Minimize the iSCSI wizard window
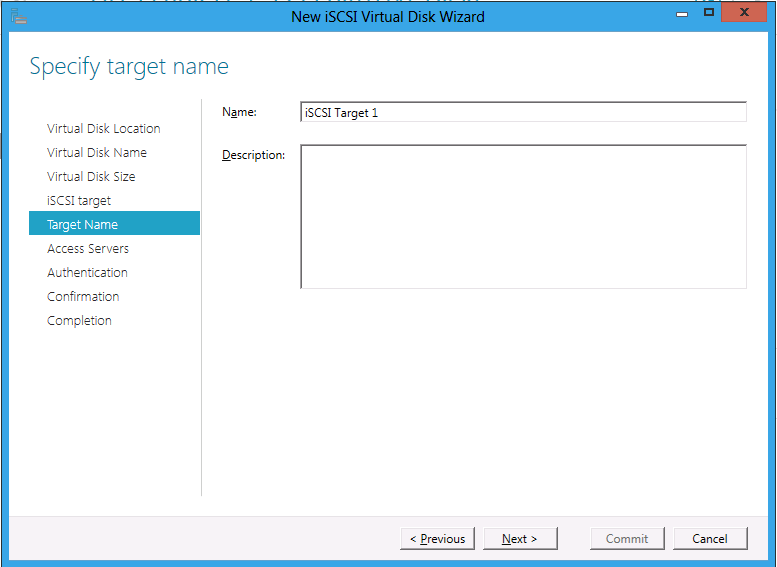Image resolution: width=777 pixels, height=567 pixels. [682, 14]
